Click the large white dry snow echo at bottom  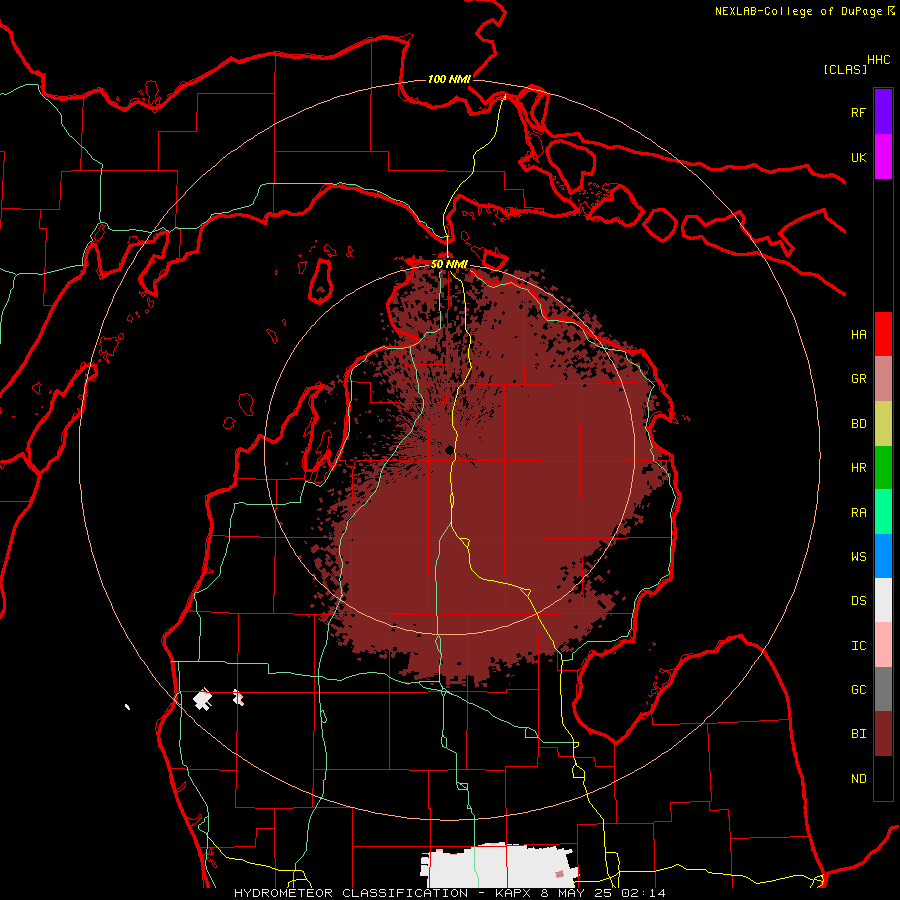coord(498,866)
